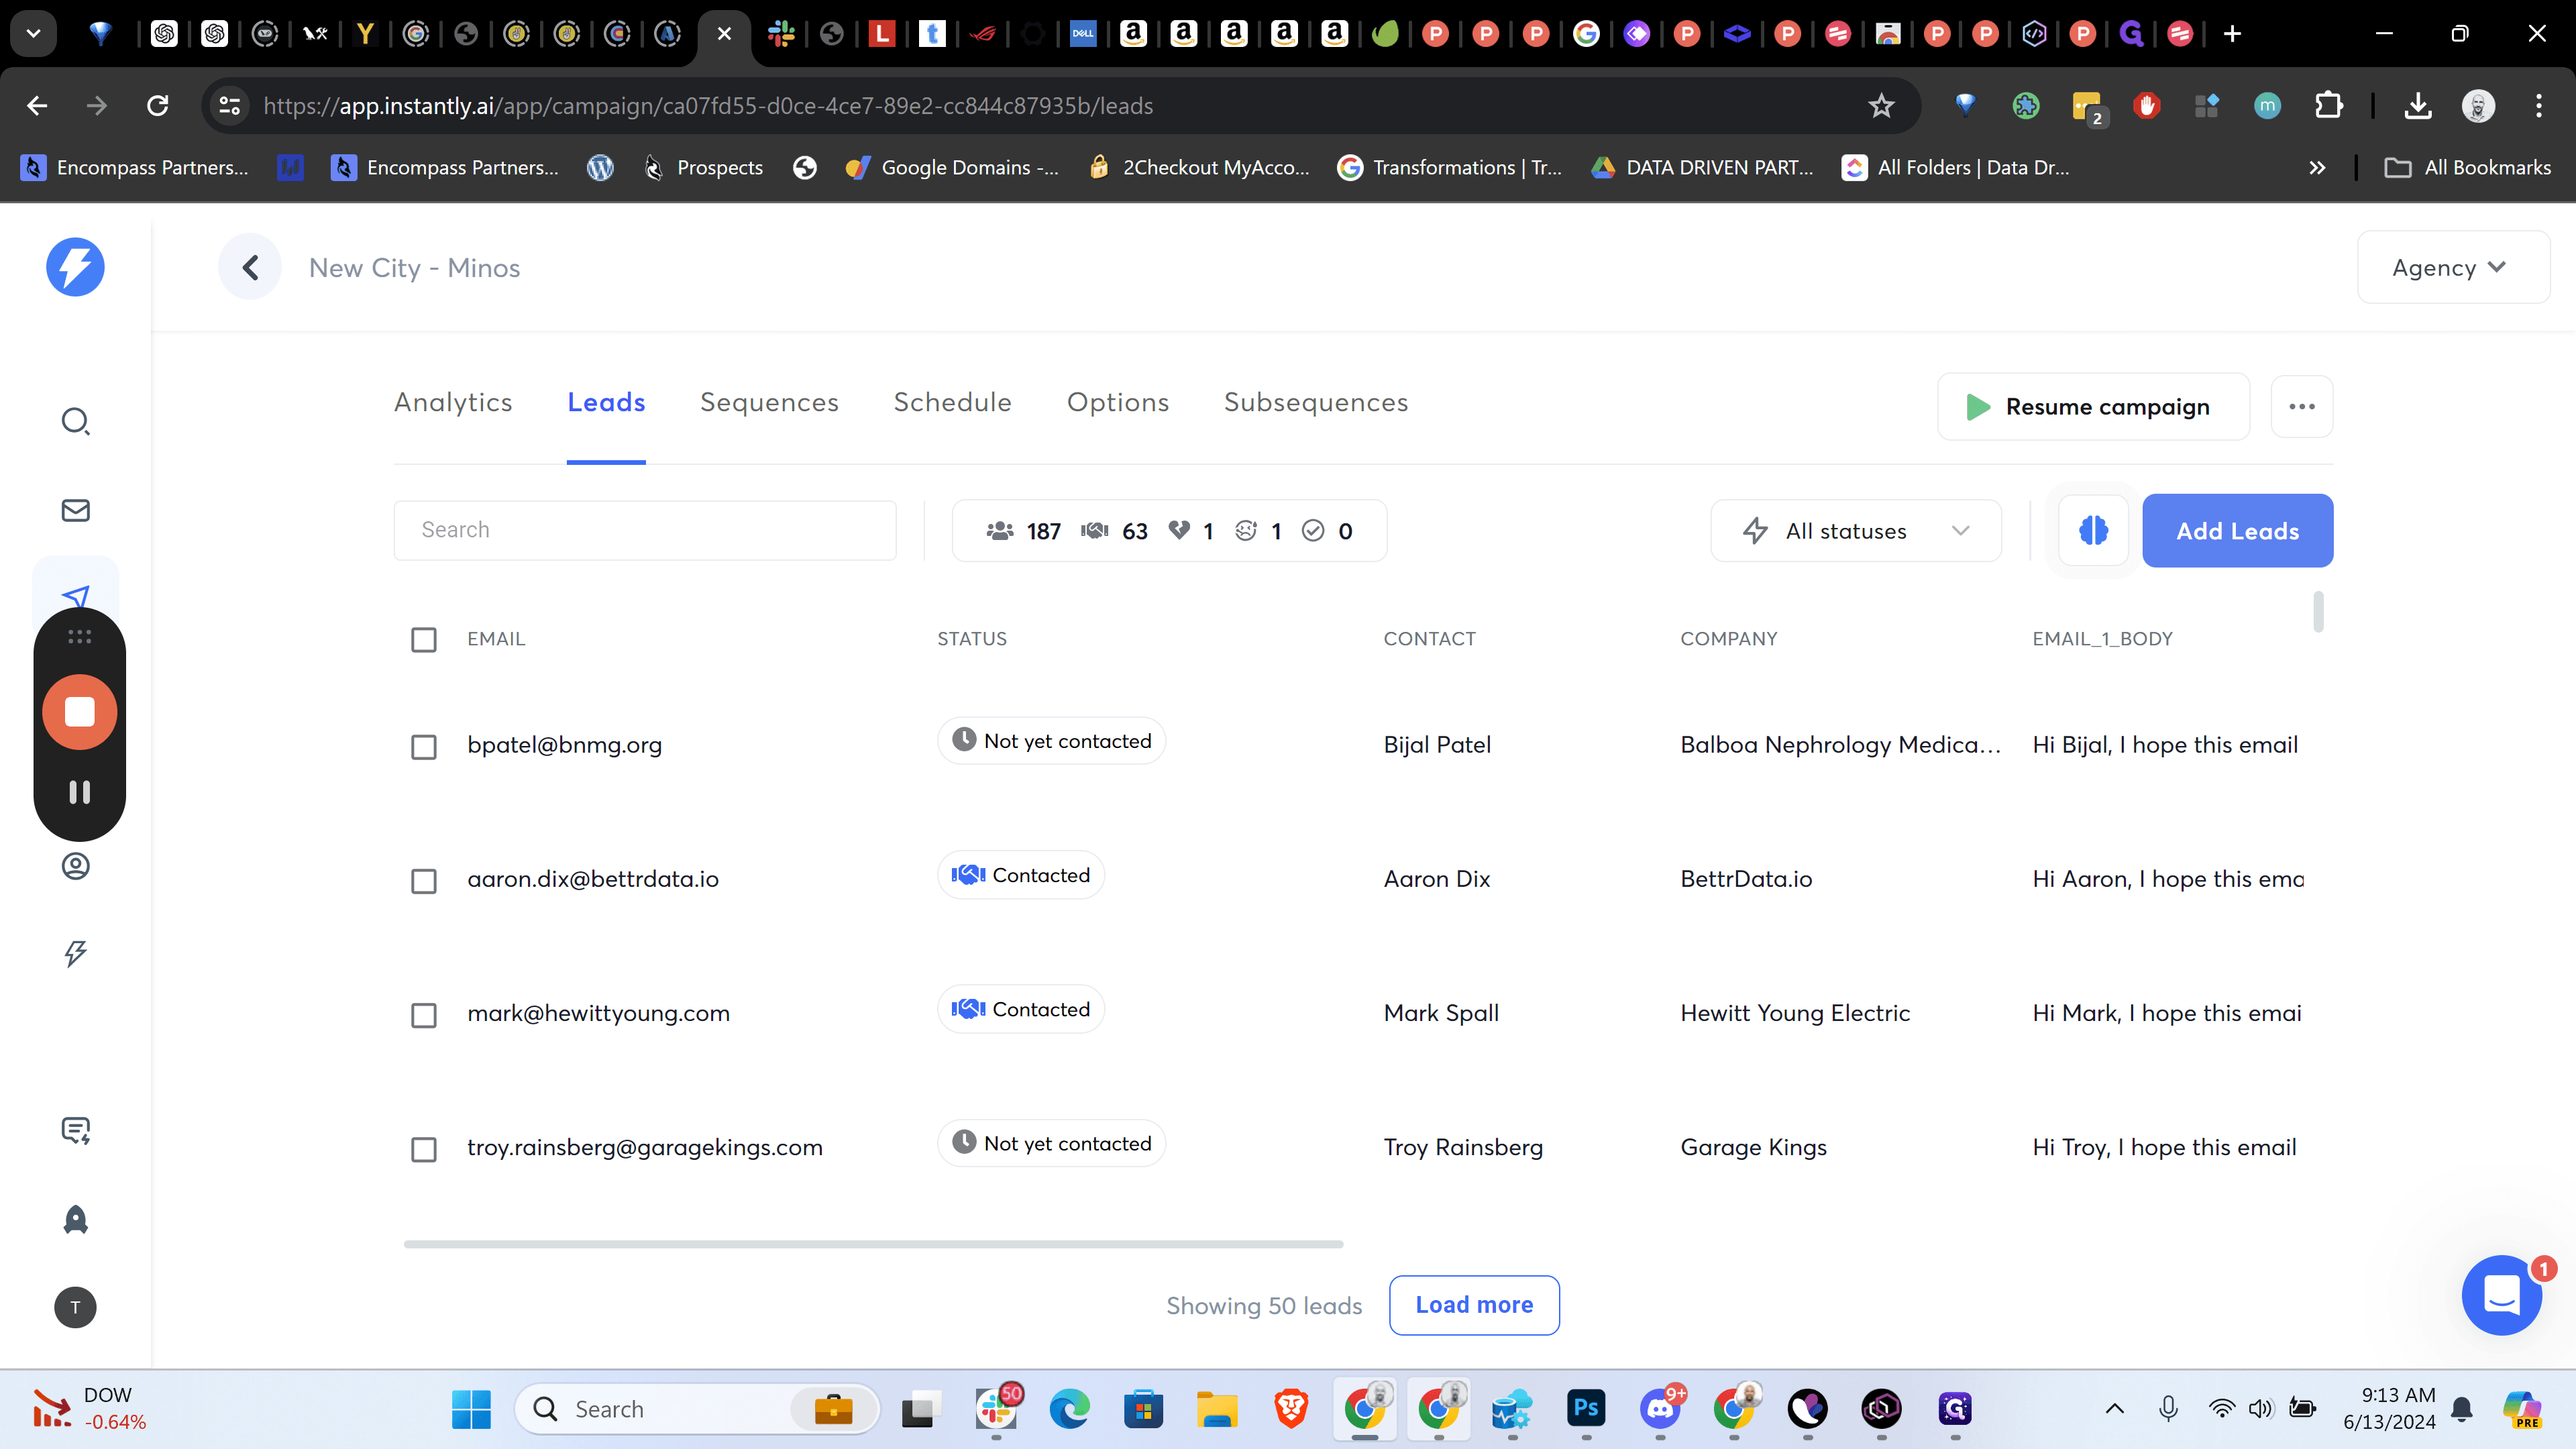Image resolution: width=2576 pixels, height=1449 pixels.
Task: Click the vertical leads table scrollbar
Action: [2318, 612]
